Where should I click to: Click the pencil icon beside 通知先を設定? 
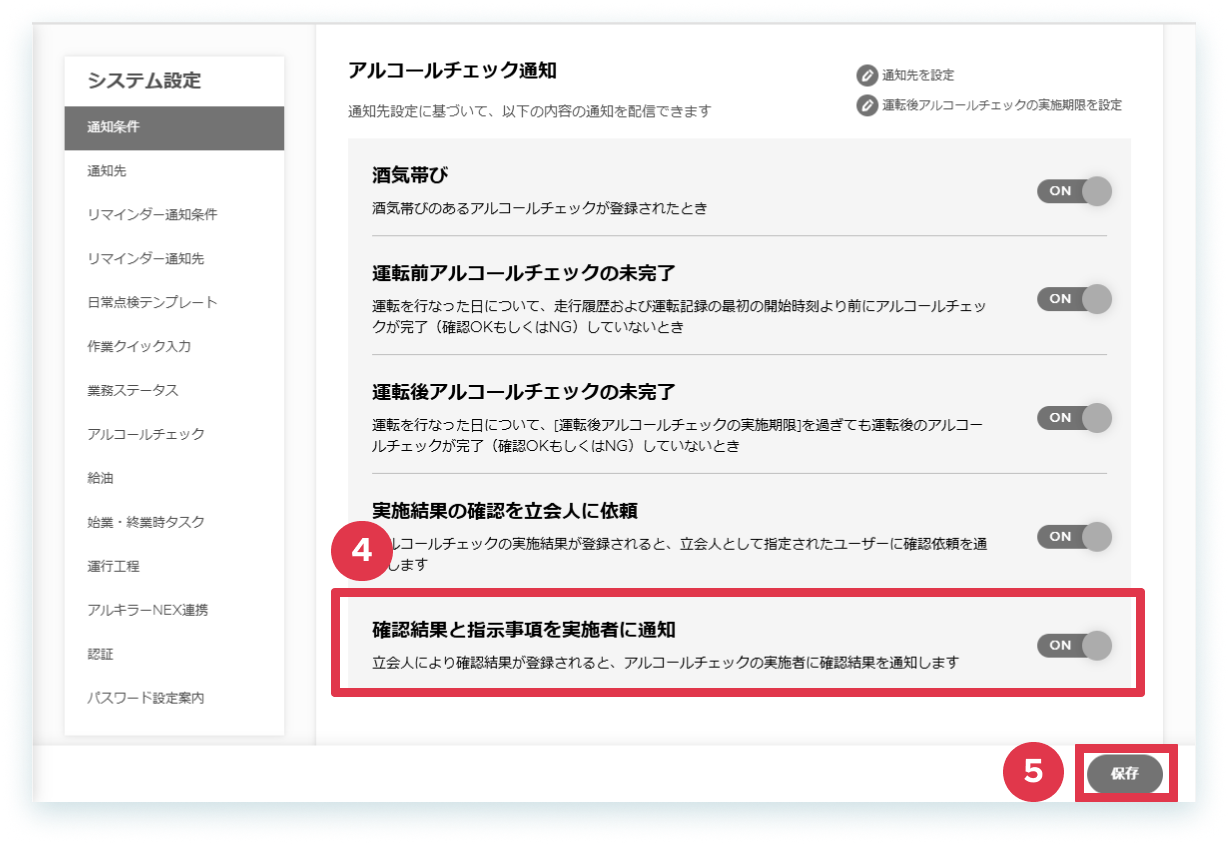click(867, 75)
